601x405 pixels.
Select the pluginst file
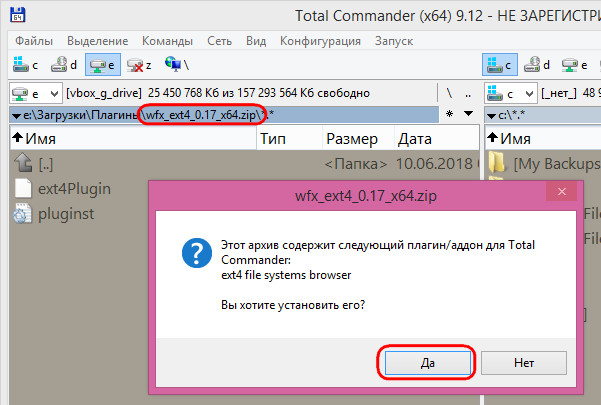point(66,214)
